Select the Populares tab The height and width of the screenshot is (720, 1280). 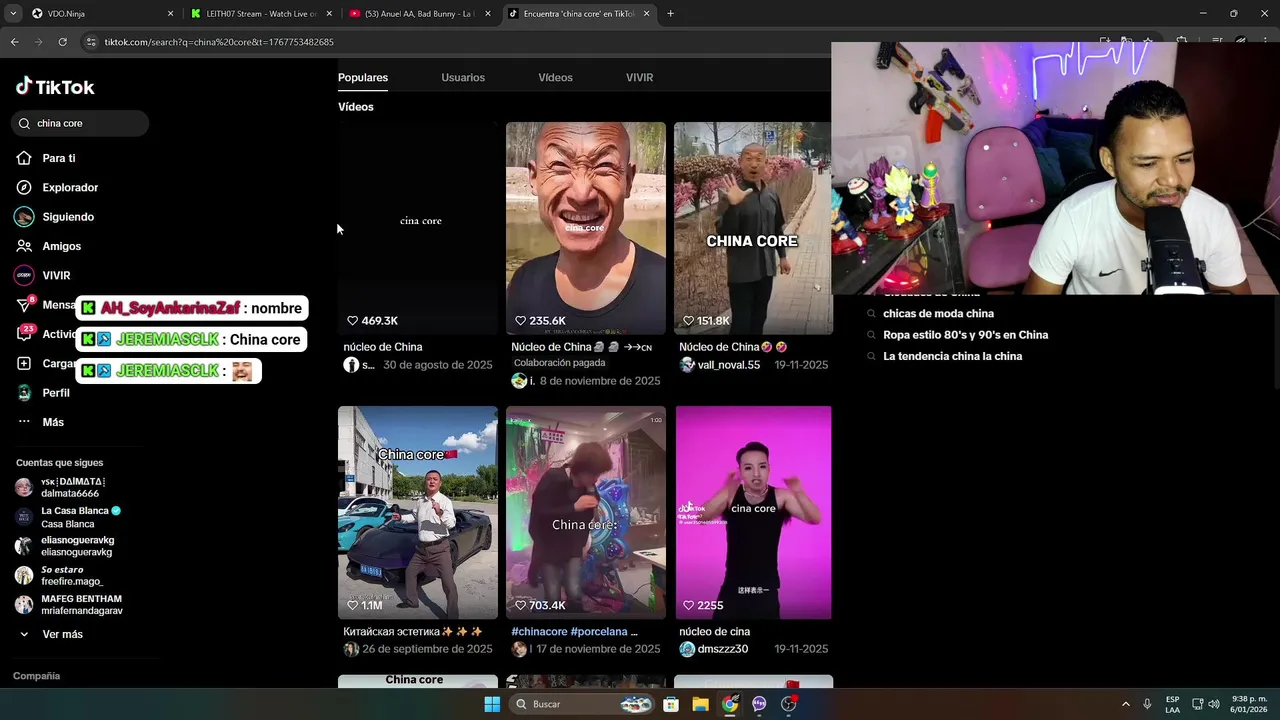(x=363, y=77)
